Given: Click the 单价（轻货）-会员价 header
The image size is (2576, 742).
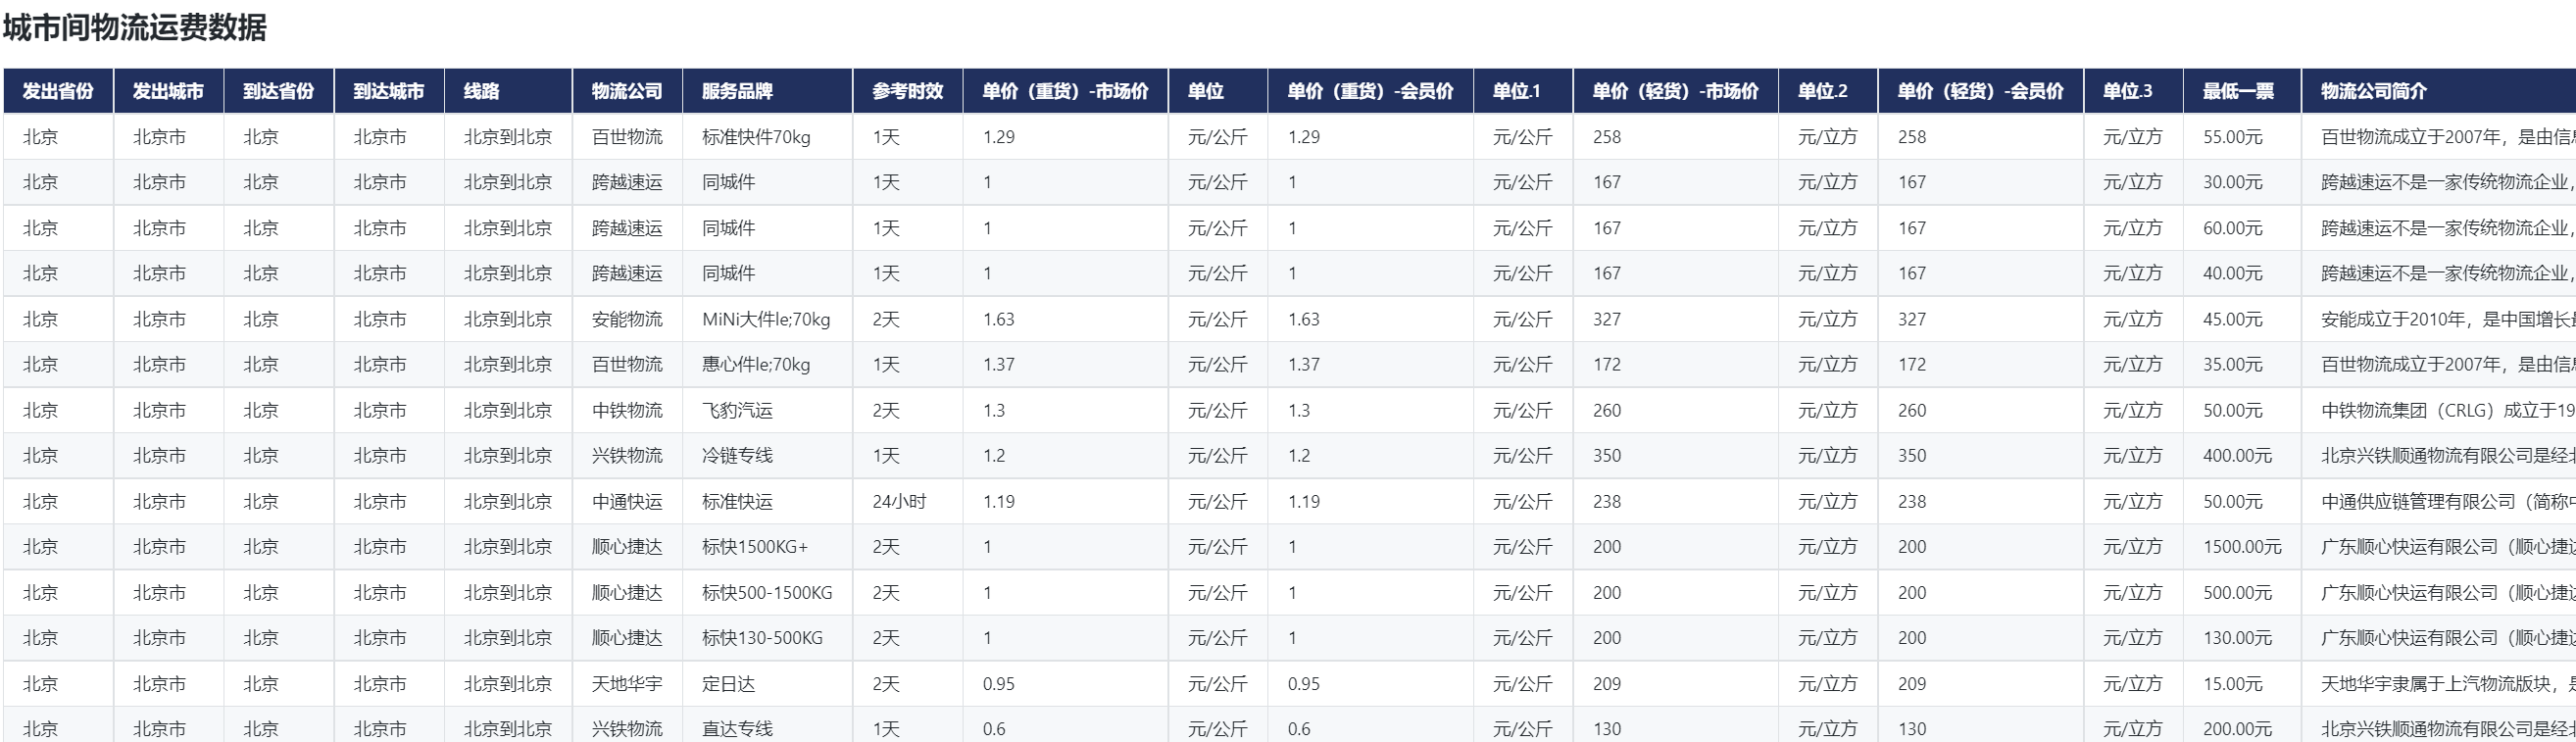Looking at the screenshot, I should 1980,91.
